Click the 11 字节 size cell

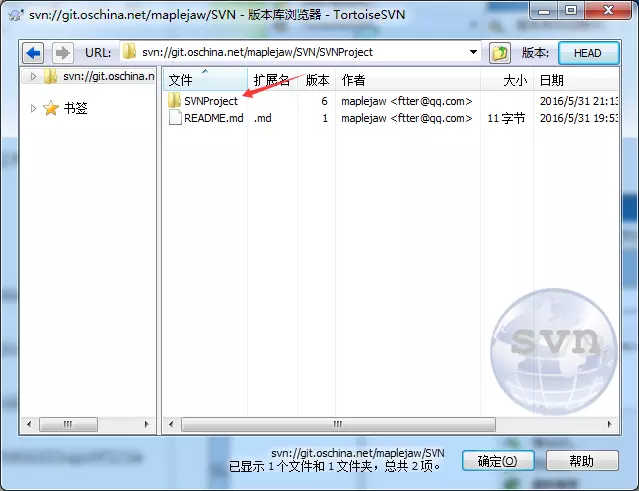tap(506, 118)
